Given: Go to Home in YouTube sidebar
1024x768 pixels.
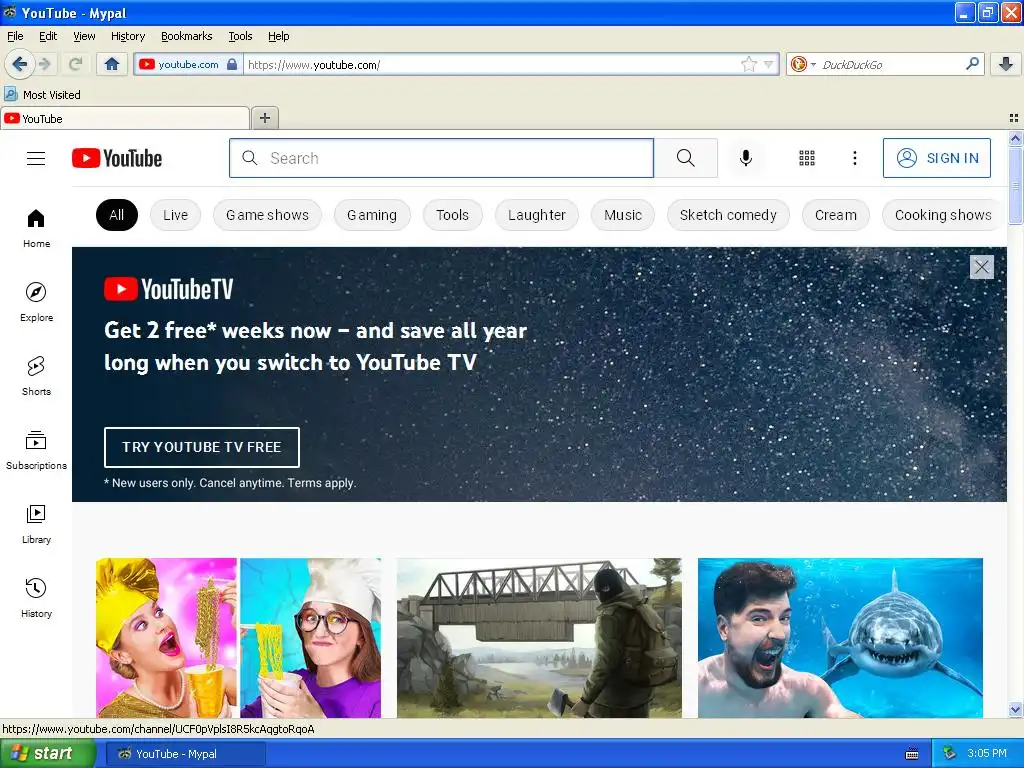Looking at the screenshot, I should pos(36,228).
